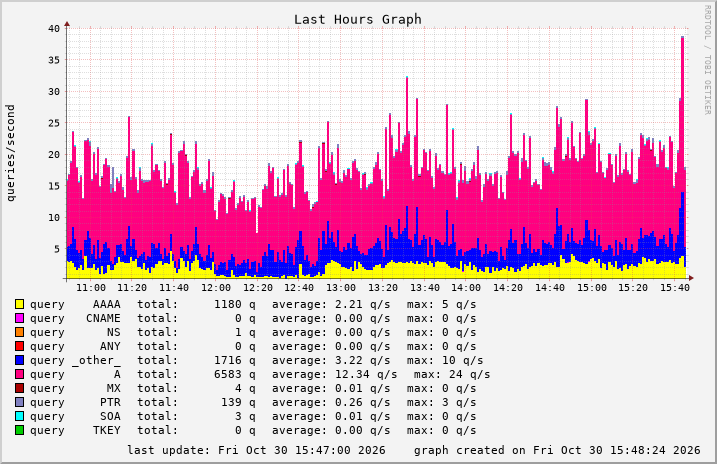717x464 pixels.
Task: Click the 35 value on y-axis
Action: 54,60
